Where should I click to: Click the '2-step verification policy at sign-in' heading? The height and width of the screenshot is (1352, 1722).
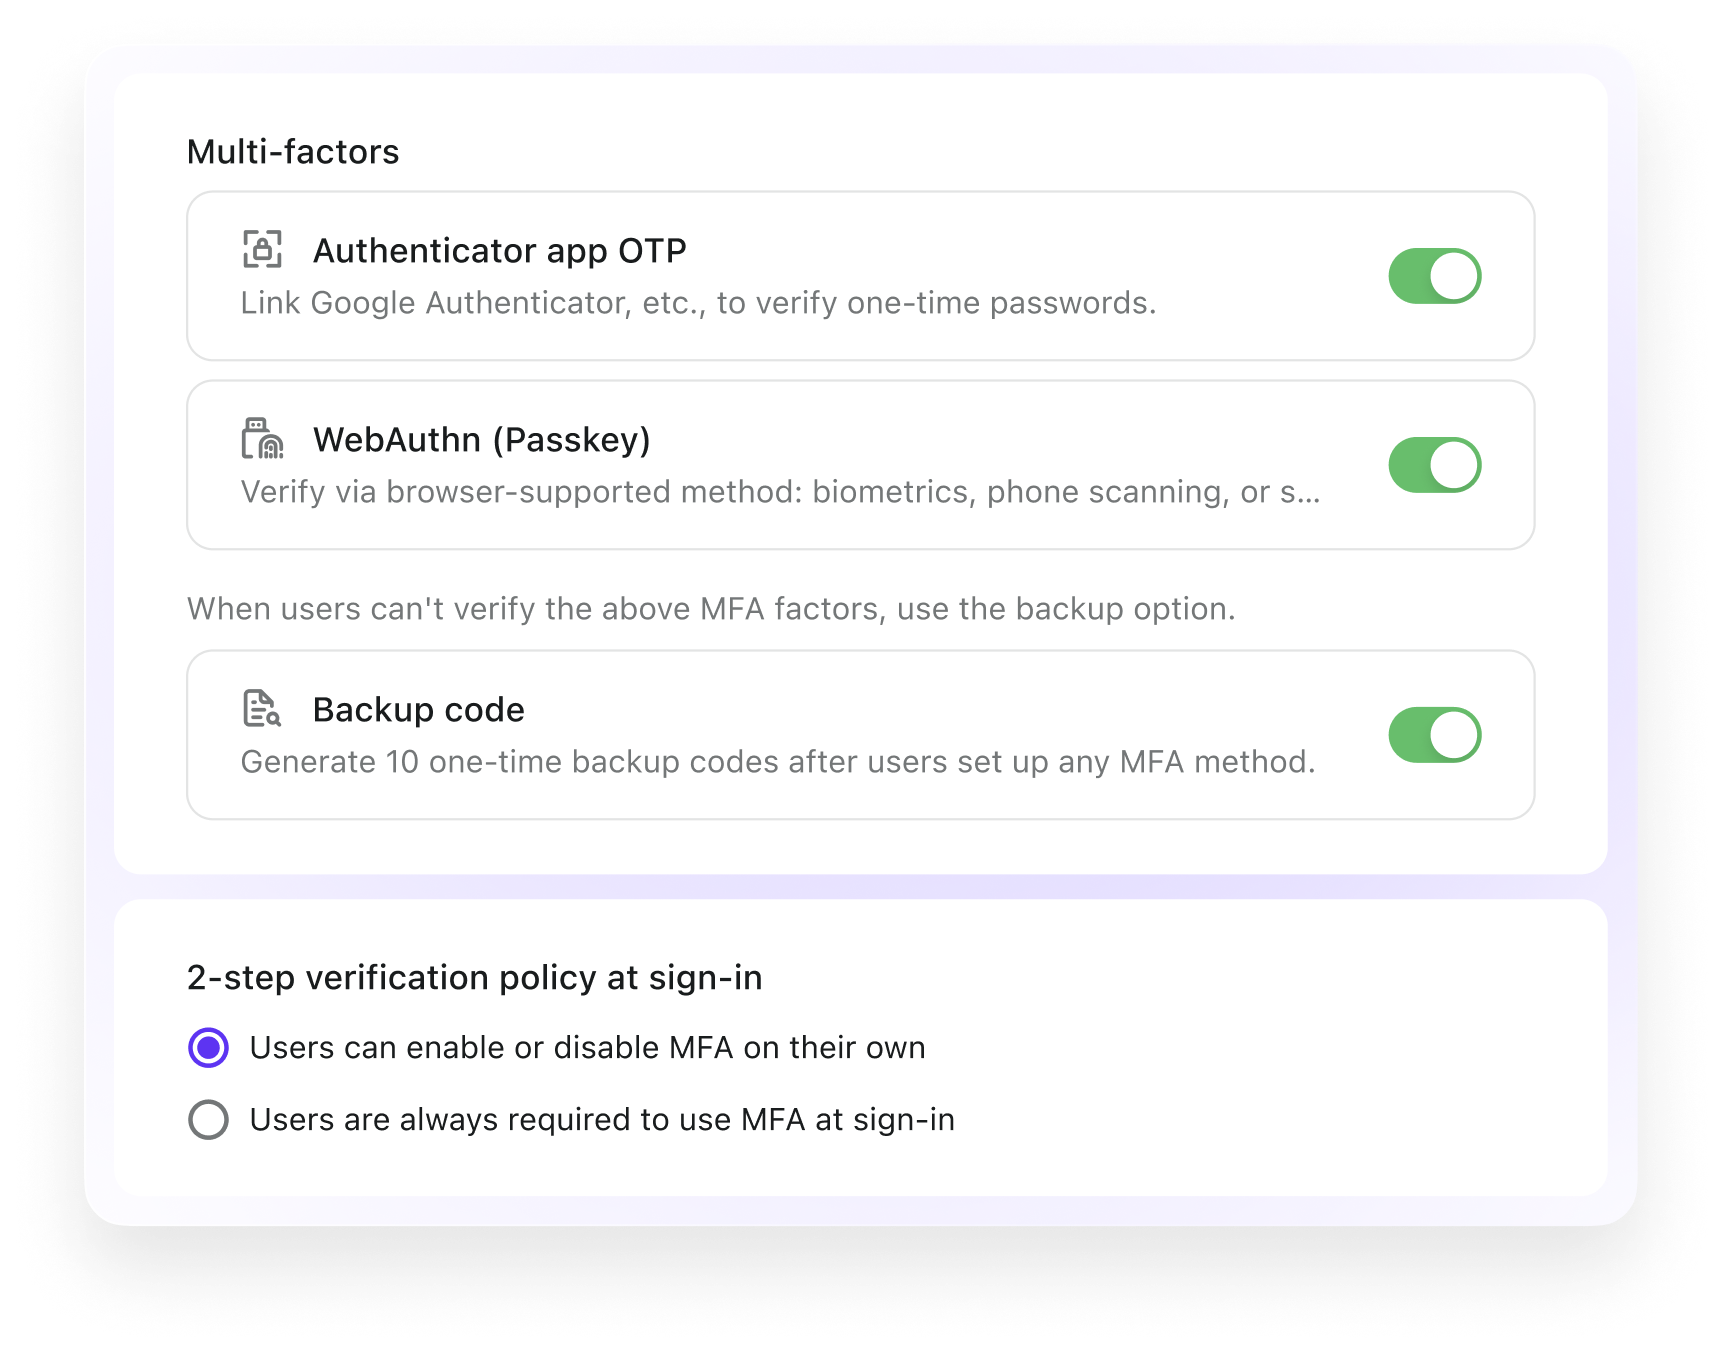(x=474, y=978)
